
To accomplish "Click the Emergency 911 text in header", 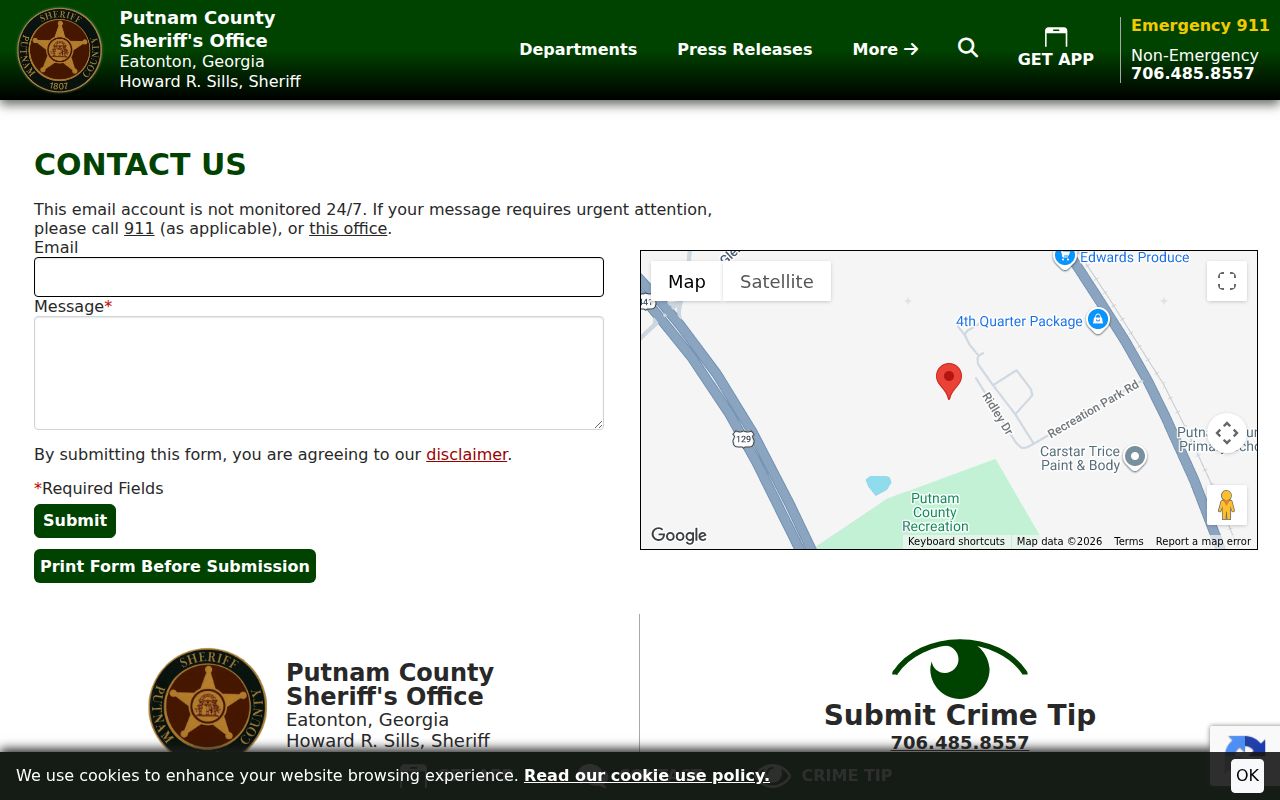I will click(1200, 25).
